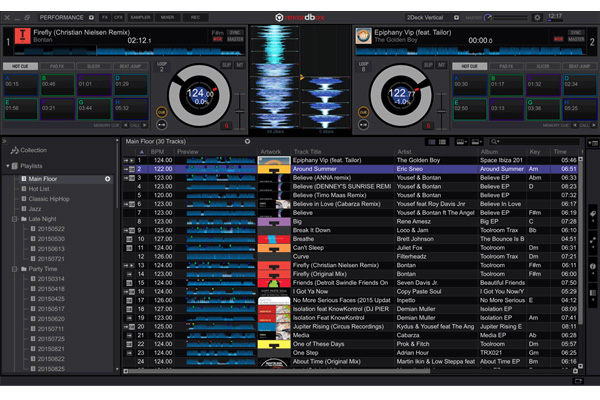Click the play/pause button on deck 1
This screenshot has height=400, width=600.
pyautogui.click(x=161, y=125)
